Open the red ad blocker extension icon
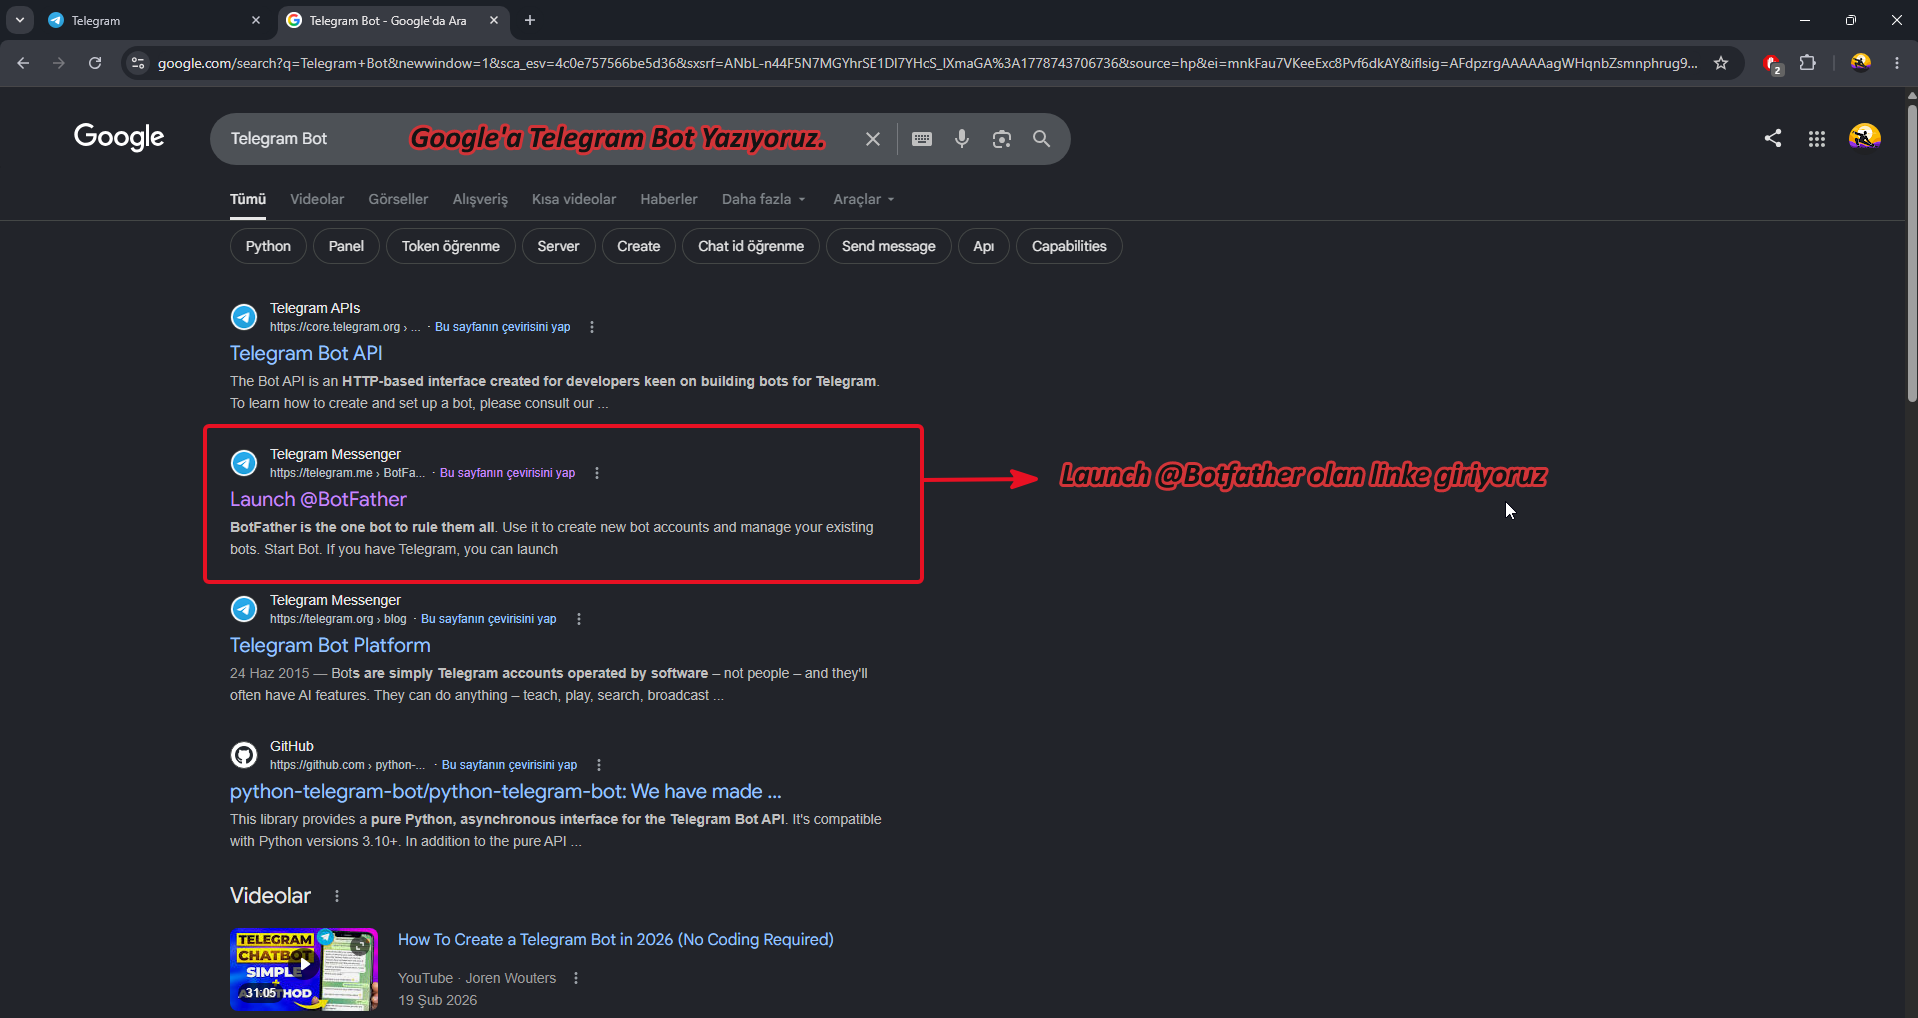 pos(1772,64)
